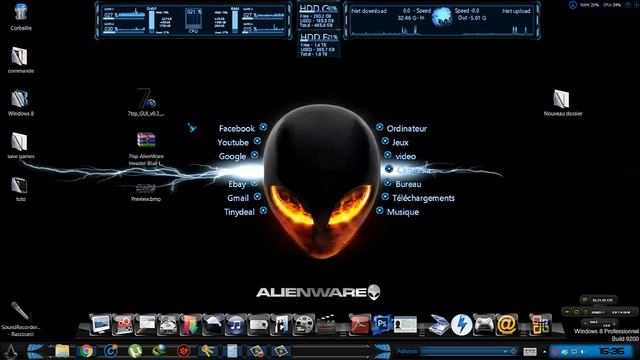
Task: Open the Nouveau dossier folder icon
Action: pos(561,99)
